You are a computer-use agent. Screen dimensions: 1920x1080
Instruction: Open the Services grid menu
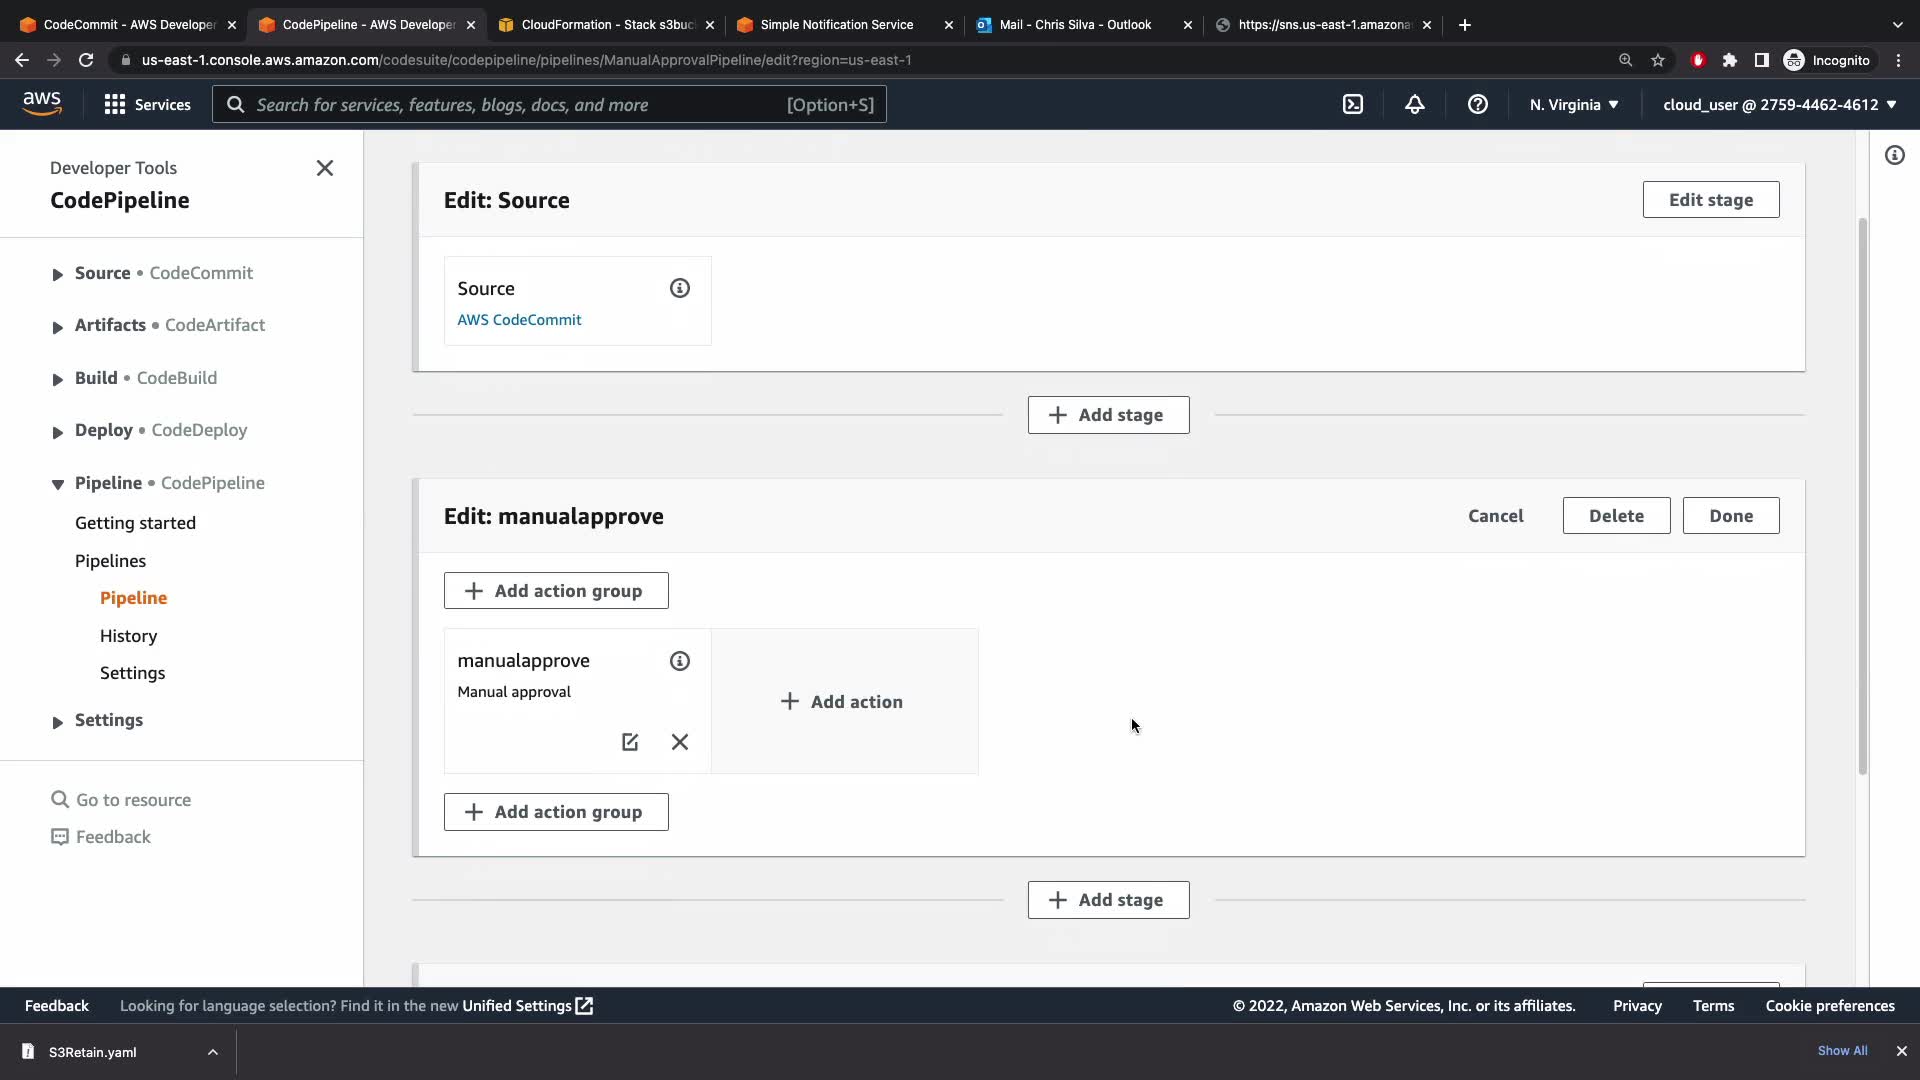point(147,105)
